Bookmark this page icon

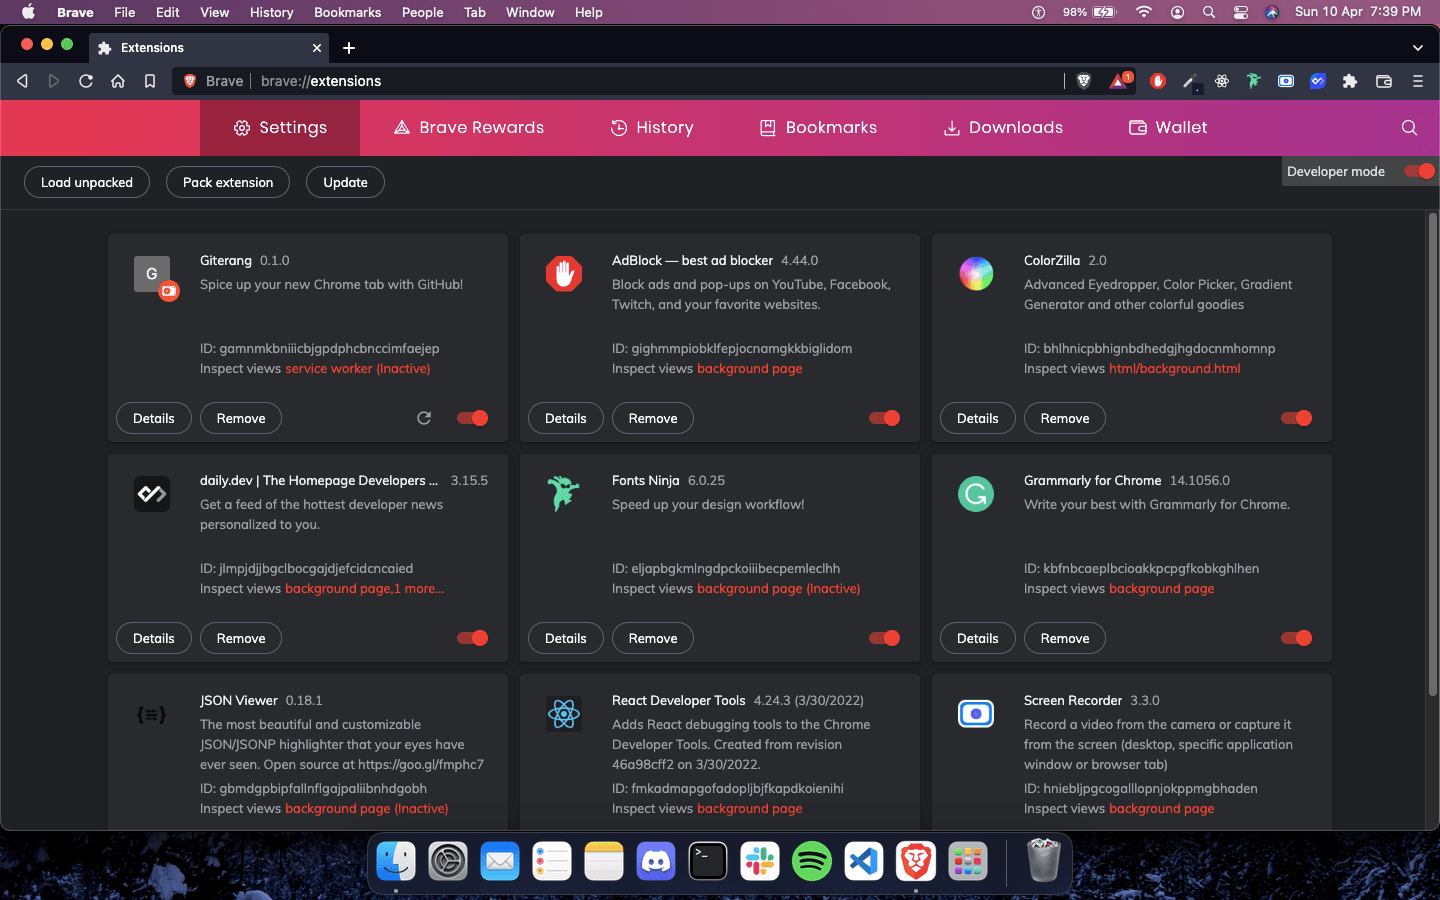coord(150,81)
